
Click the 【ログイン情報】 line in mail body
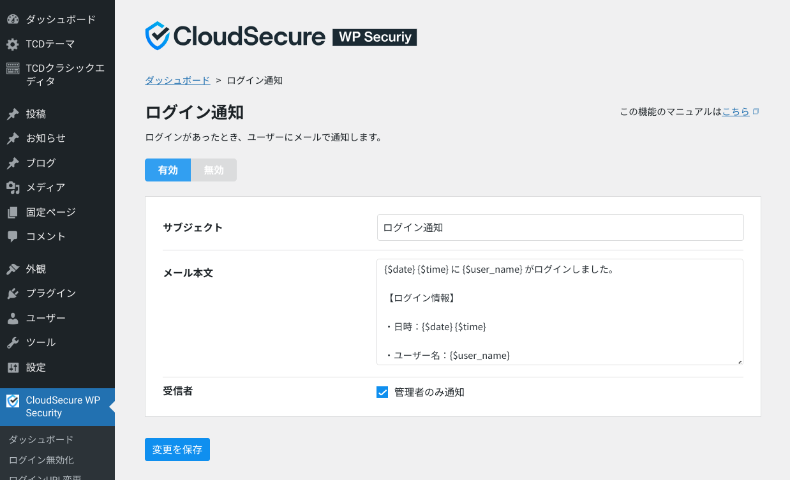pyautogui.click(x=421, y=298)
